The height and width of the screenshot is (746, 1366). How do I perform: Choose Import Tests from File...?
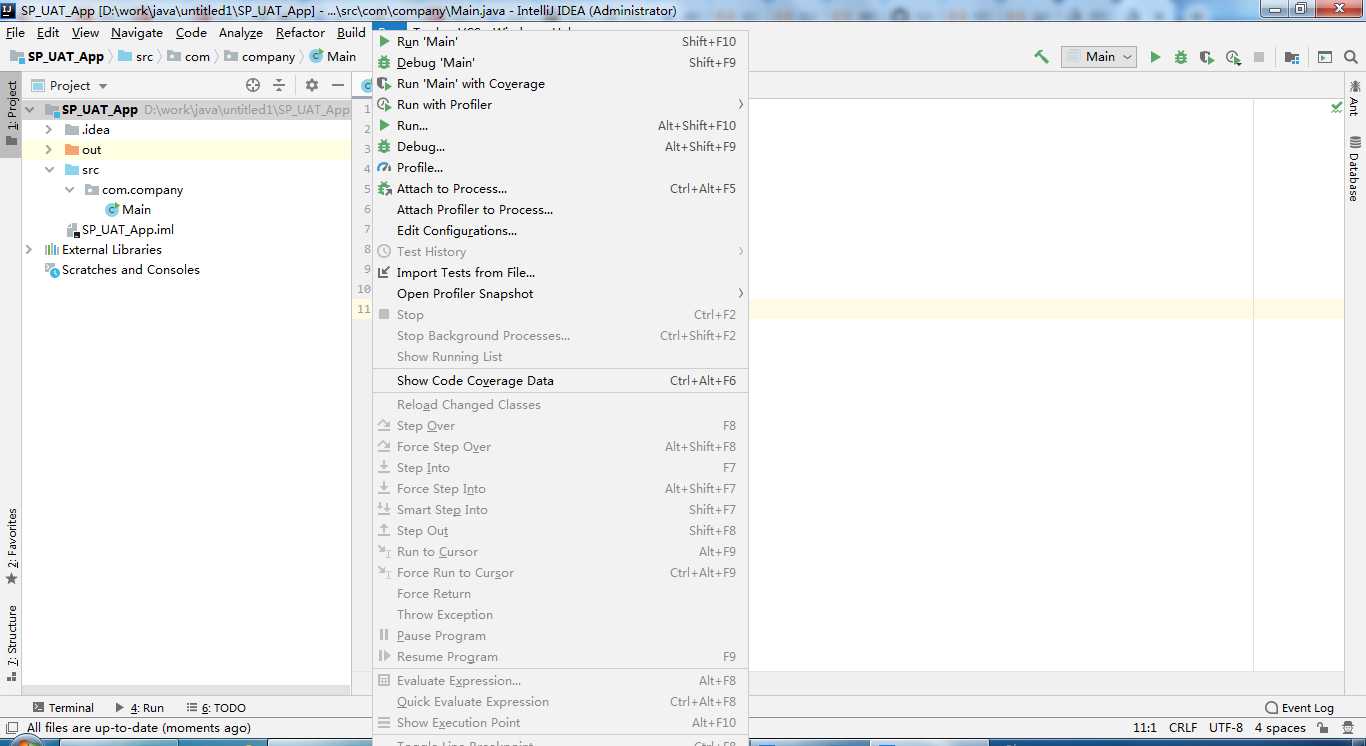(x=560, y=272)
